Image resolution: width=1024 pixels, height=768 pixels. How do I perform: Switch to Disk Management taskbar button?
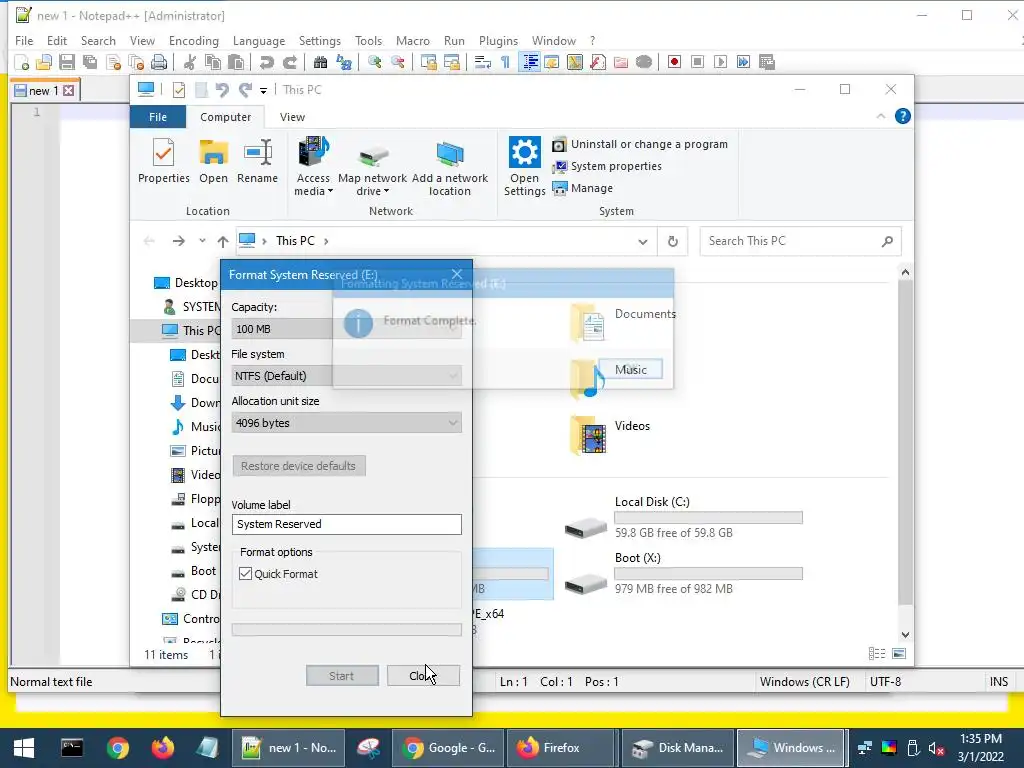(678, 748)
